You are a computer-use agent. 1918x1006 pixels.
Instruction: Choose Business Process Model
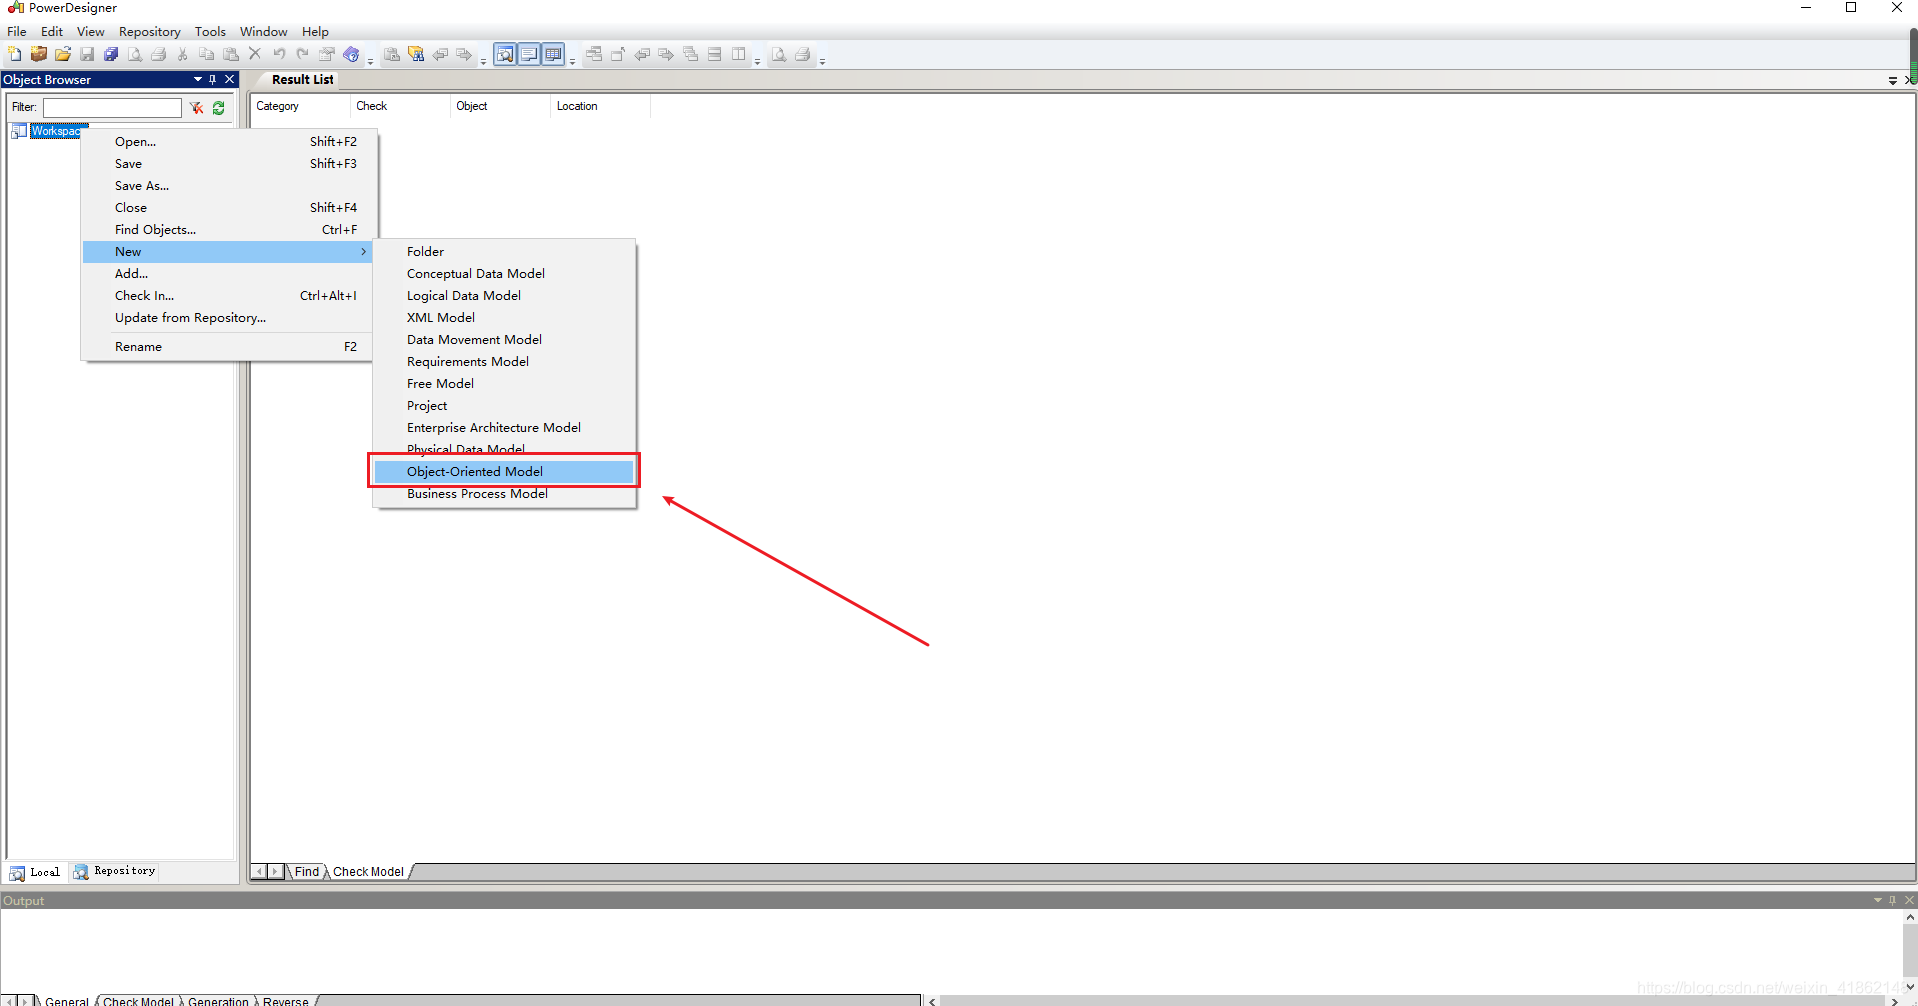505,493
